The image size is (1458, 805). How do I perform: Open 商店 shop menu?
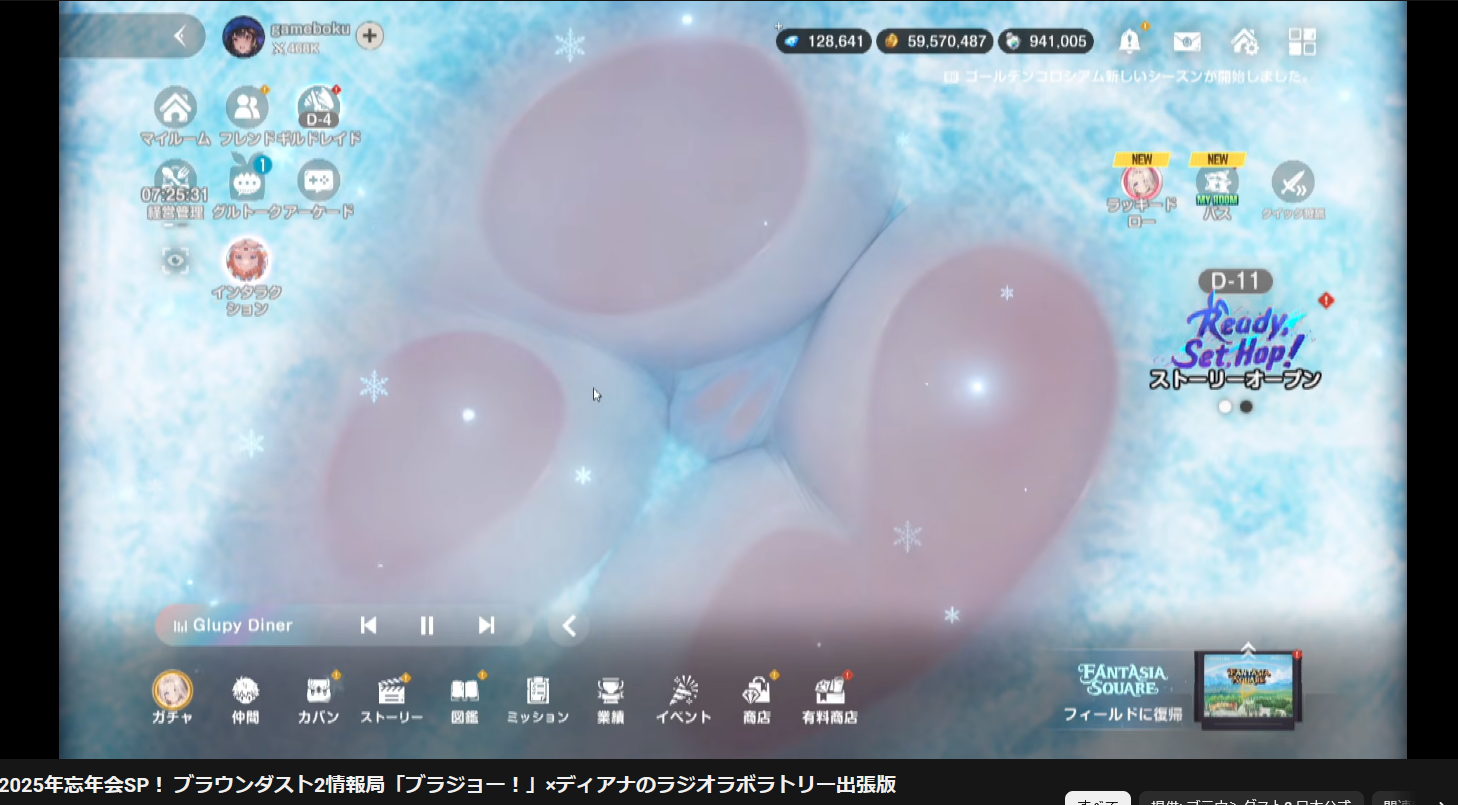[757, 699]
